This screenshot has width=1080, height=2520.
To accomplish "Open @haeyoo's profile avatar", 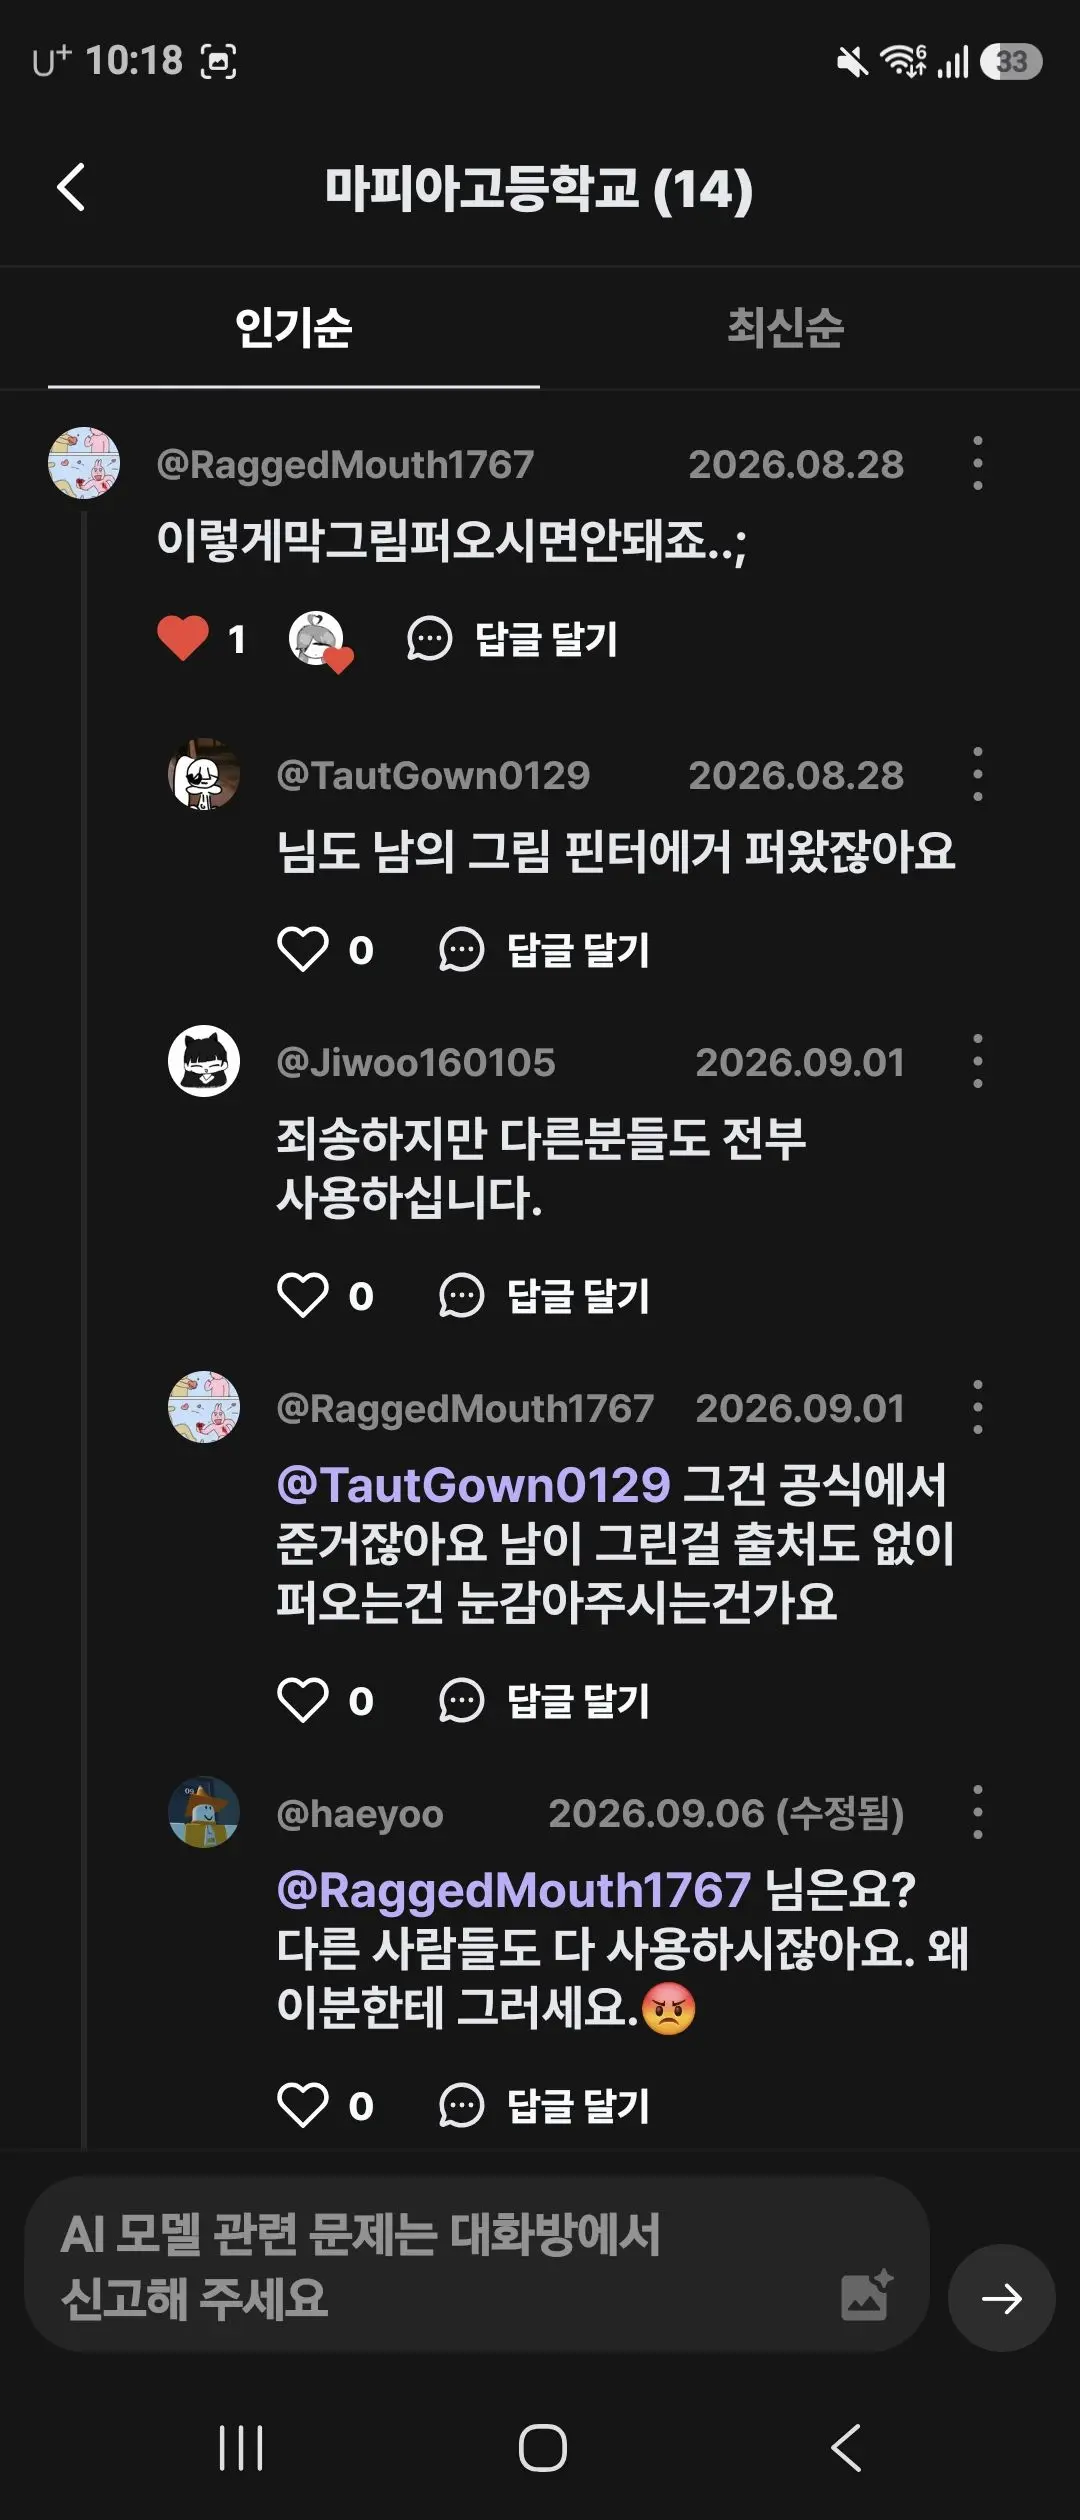I will 204,1812.
